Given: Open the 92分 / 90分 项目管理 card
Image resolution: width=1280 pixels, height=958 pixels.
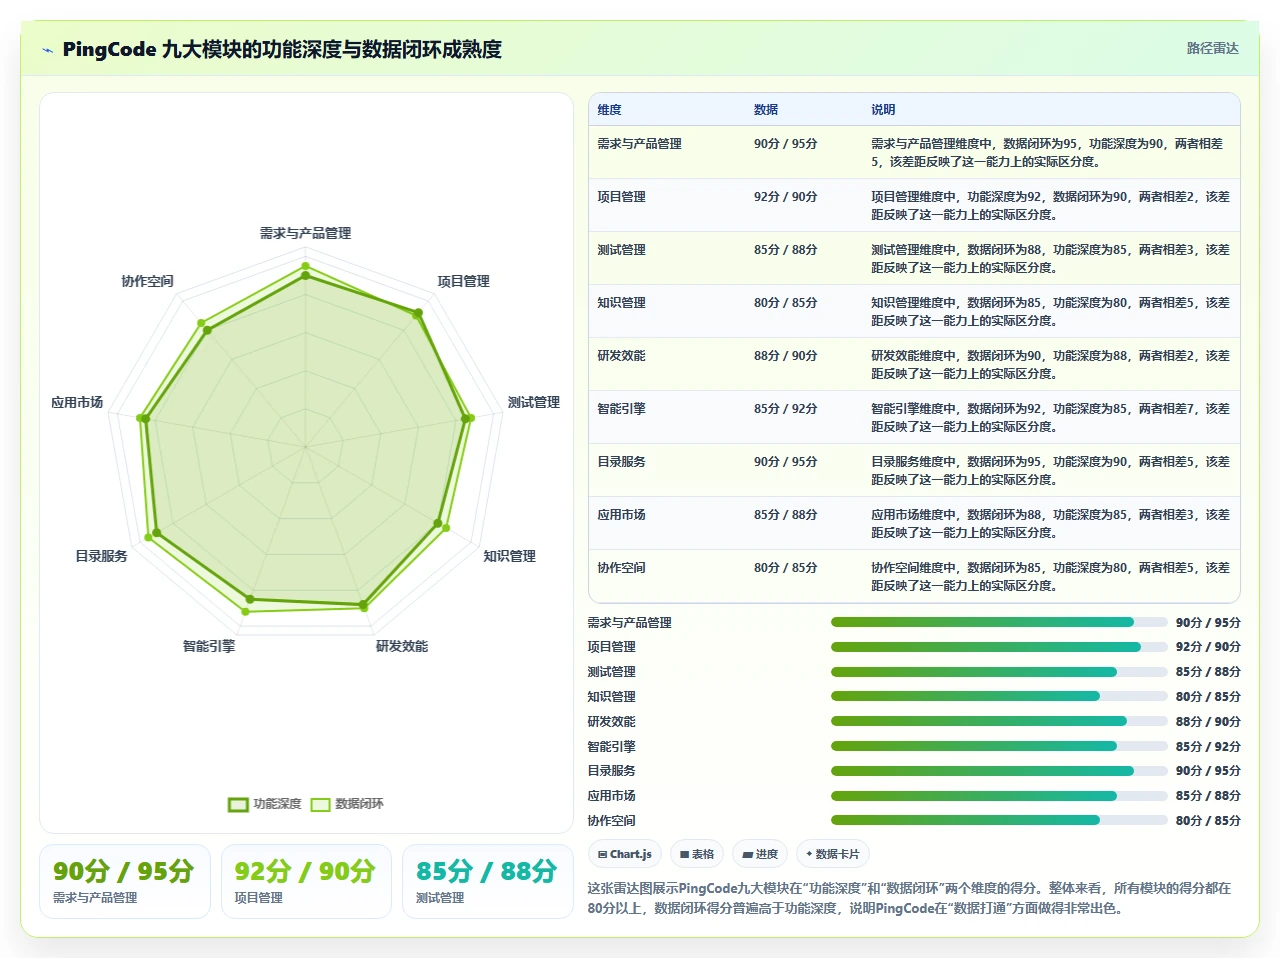Looking at the screenshot, I should tap(306, 881).
